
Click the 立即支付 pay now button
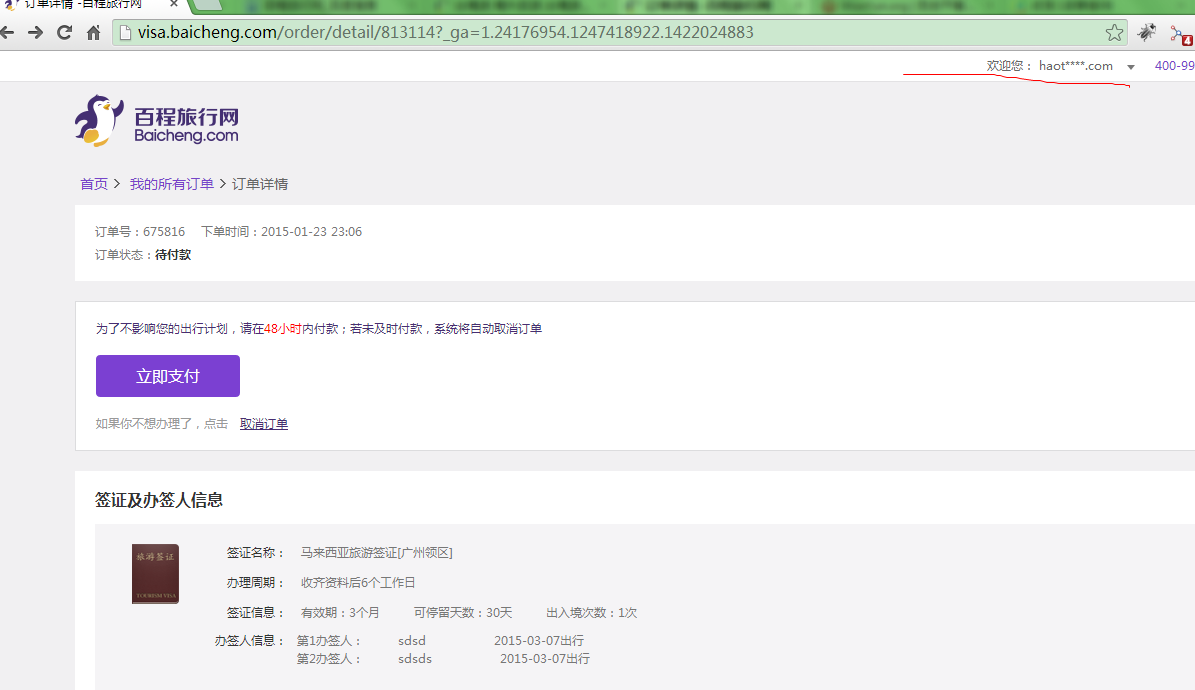tap(168, 376)
